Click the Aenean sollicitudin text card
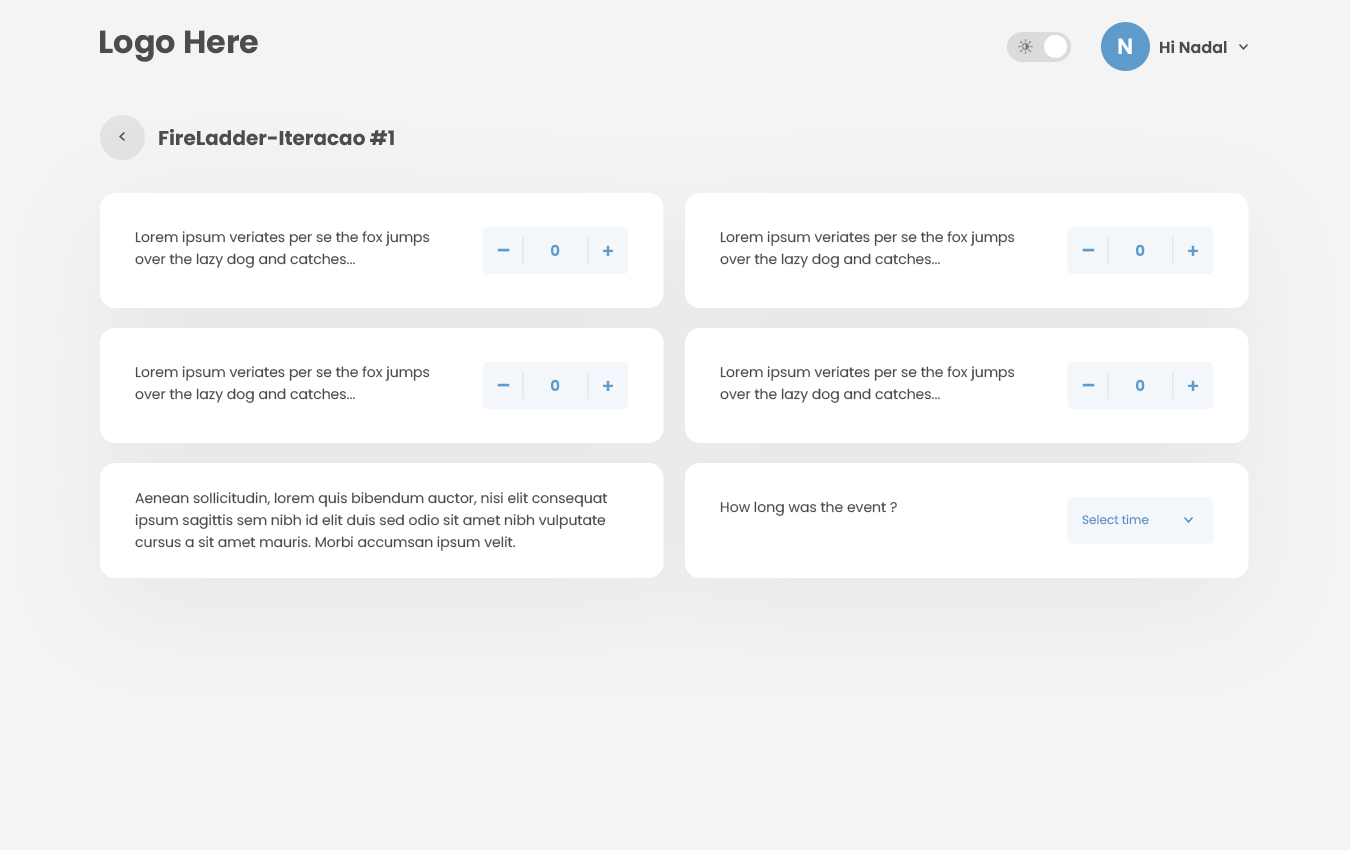 pos(381,520)
